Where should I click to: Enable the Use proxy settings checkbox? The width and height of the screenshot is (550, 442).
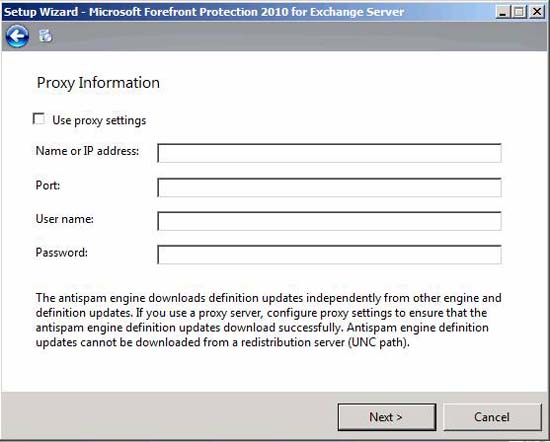point(39,119)
